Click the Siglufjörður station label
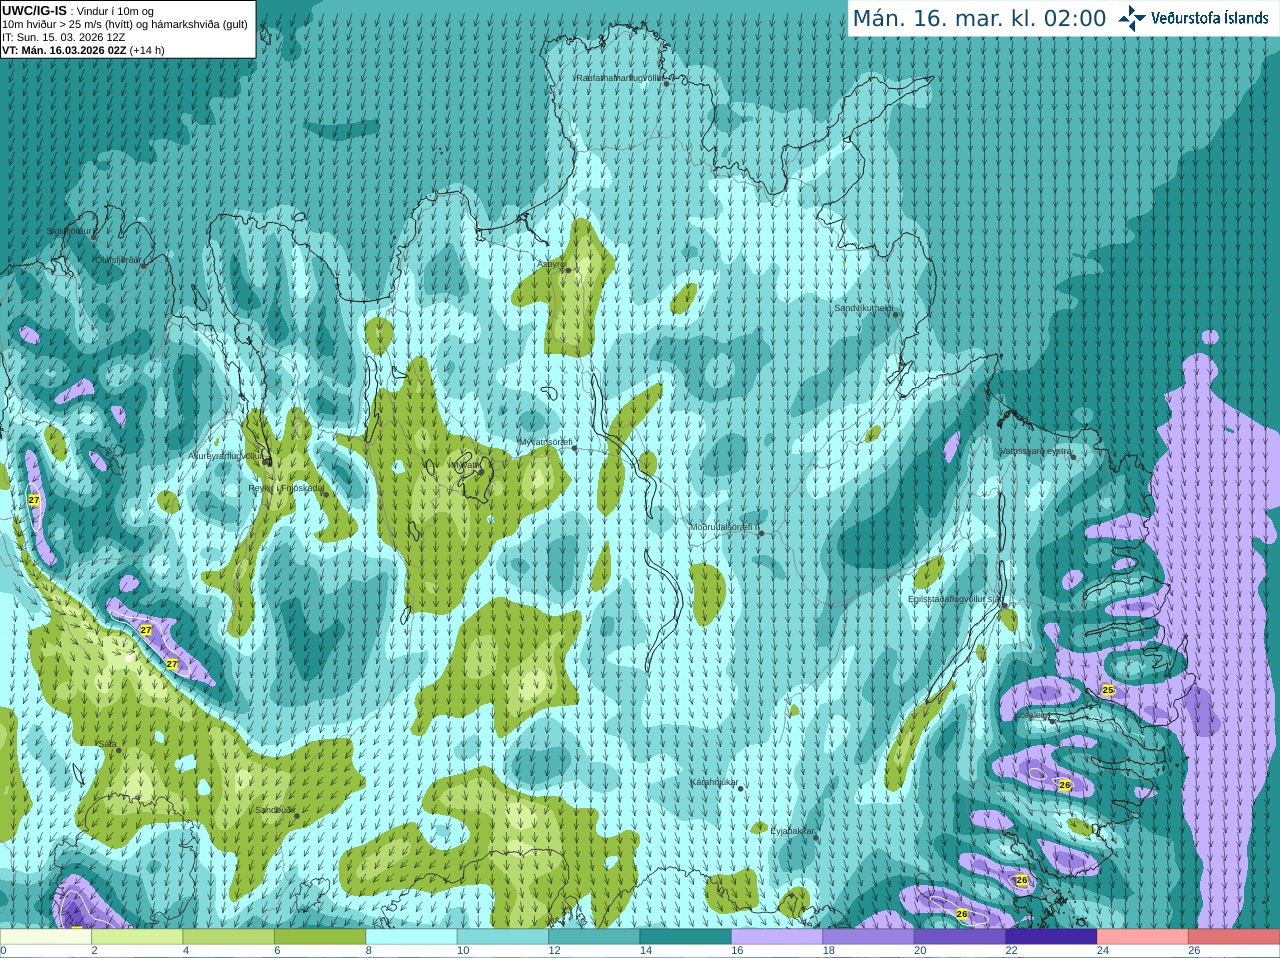Image resolution: width=1280 pixels, height=958 pixels. click(70, 231)
